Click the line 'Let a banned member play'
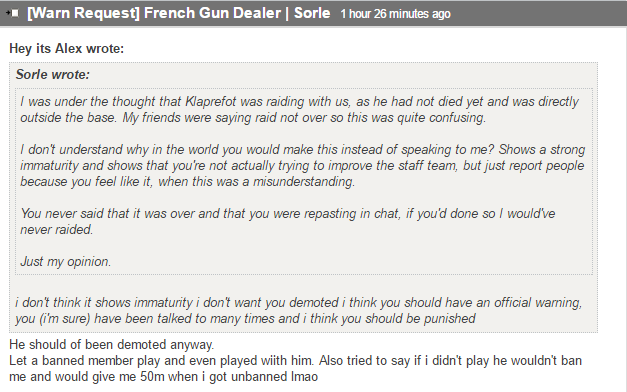Viewport: 627px width, 392px height. [x=295, y=360]
